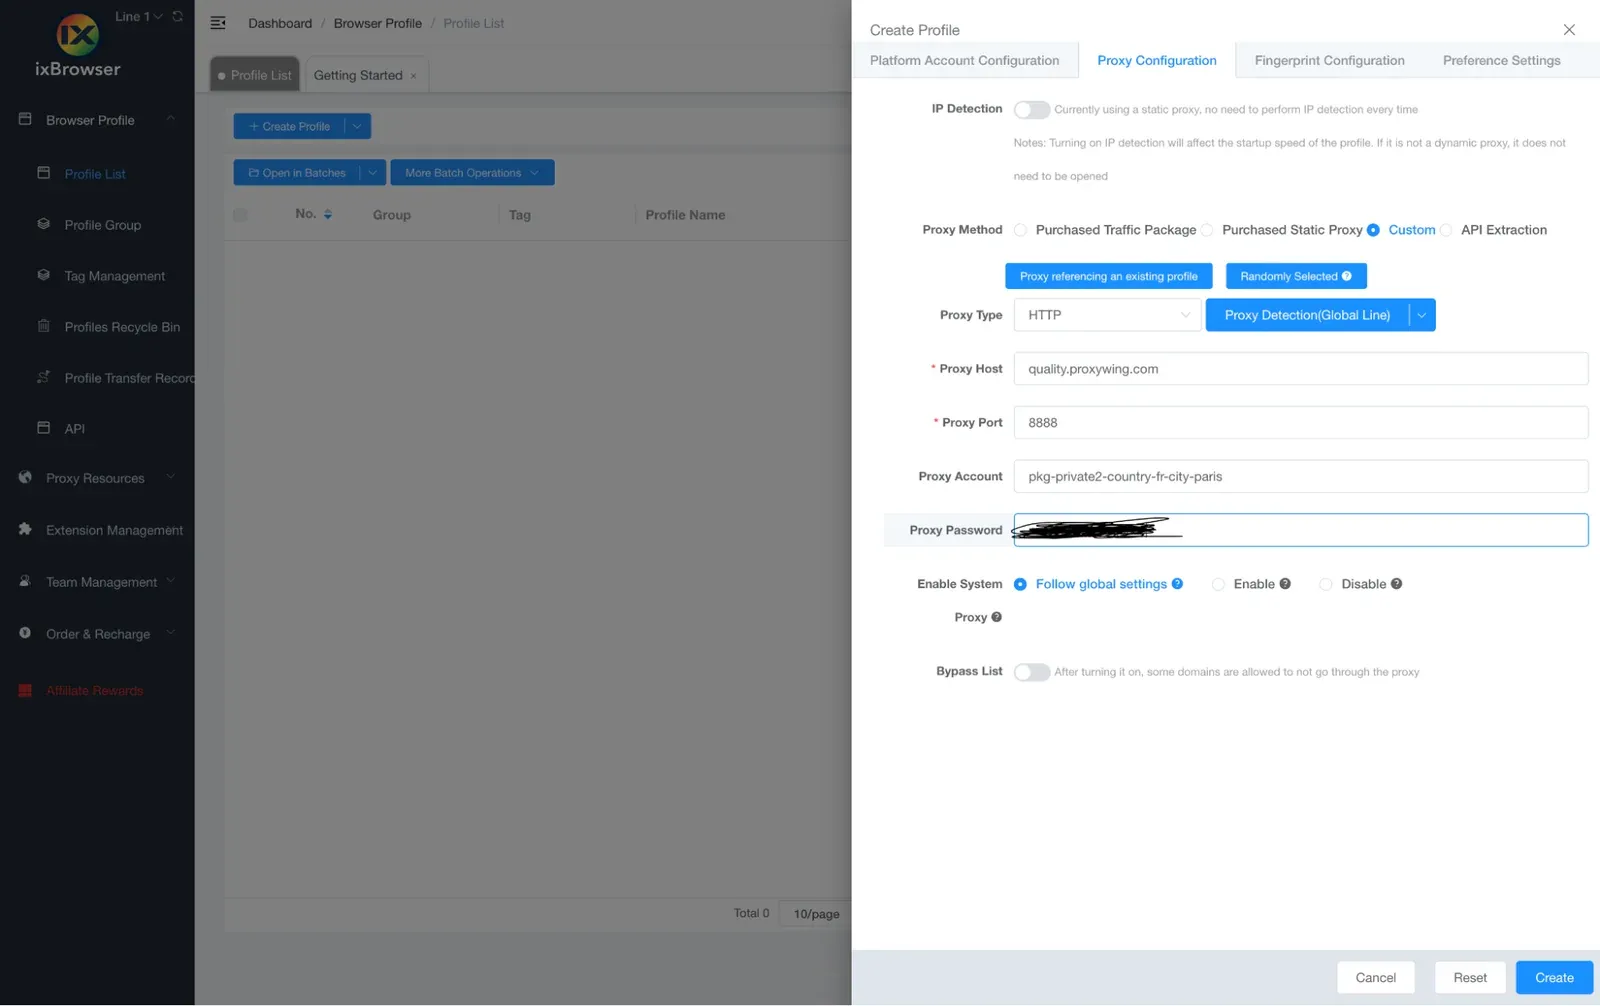Click Proxy Detection(Global Line) button
Viewport: 1600px width, 1006px height.
click(x=1307, y=315)
